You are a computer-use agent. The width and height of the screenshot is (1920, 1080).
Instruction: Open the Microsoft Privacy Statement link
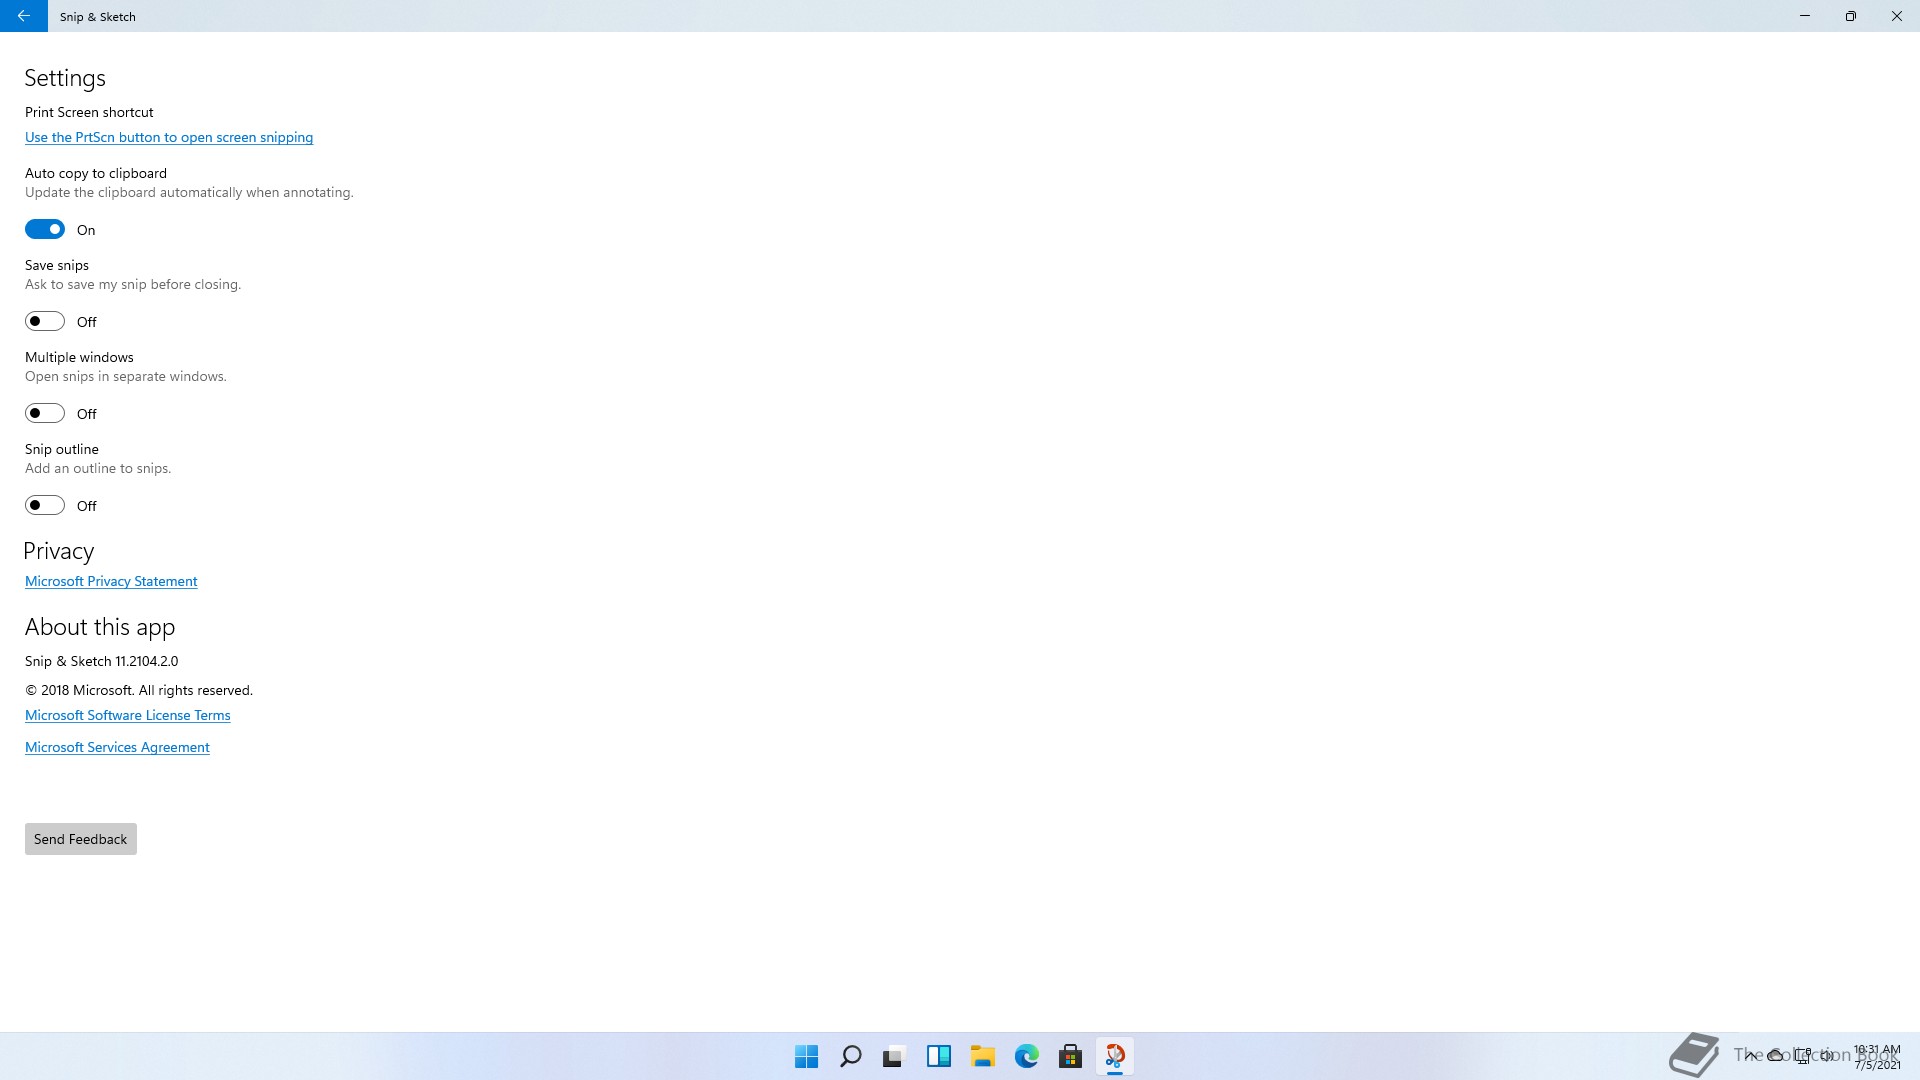pos(111,581)
